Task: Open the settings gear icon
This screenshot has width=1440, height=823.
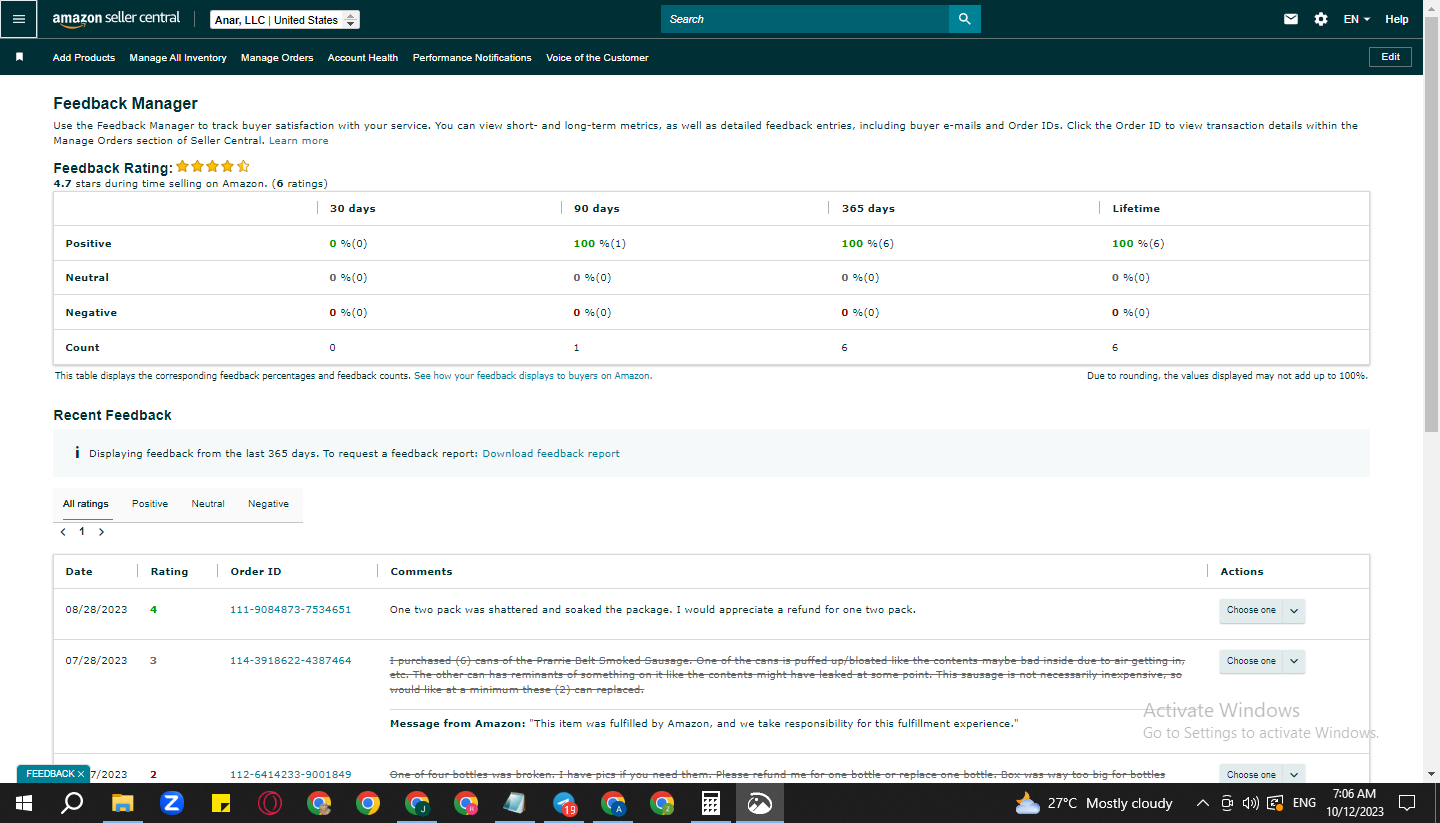Action: pyautogui.click(x=1321, y=19)
